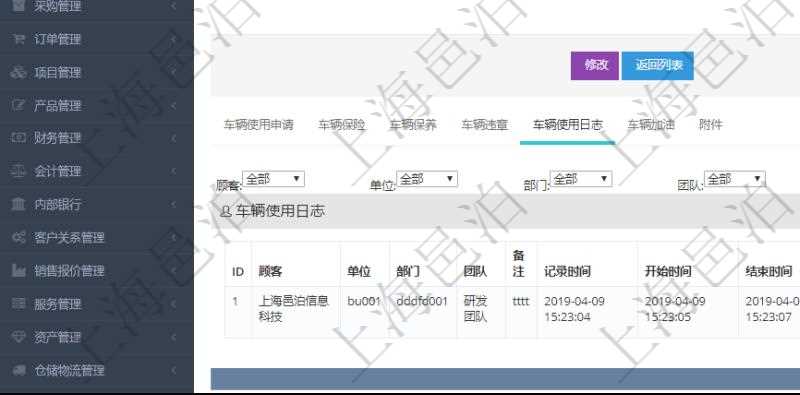Open 会计管理 in the sidebar

tap(58, 171)
